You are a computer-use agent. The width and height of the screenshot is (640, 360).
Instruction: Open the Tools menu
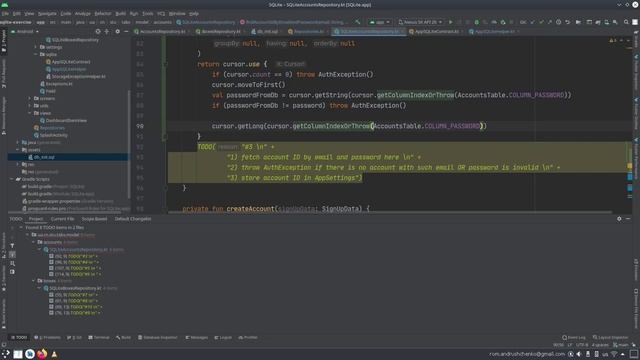pyautogui.click(x=147, y=13)
